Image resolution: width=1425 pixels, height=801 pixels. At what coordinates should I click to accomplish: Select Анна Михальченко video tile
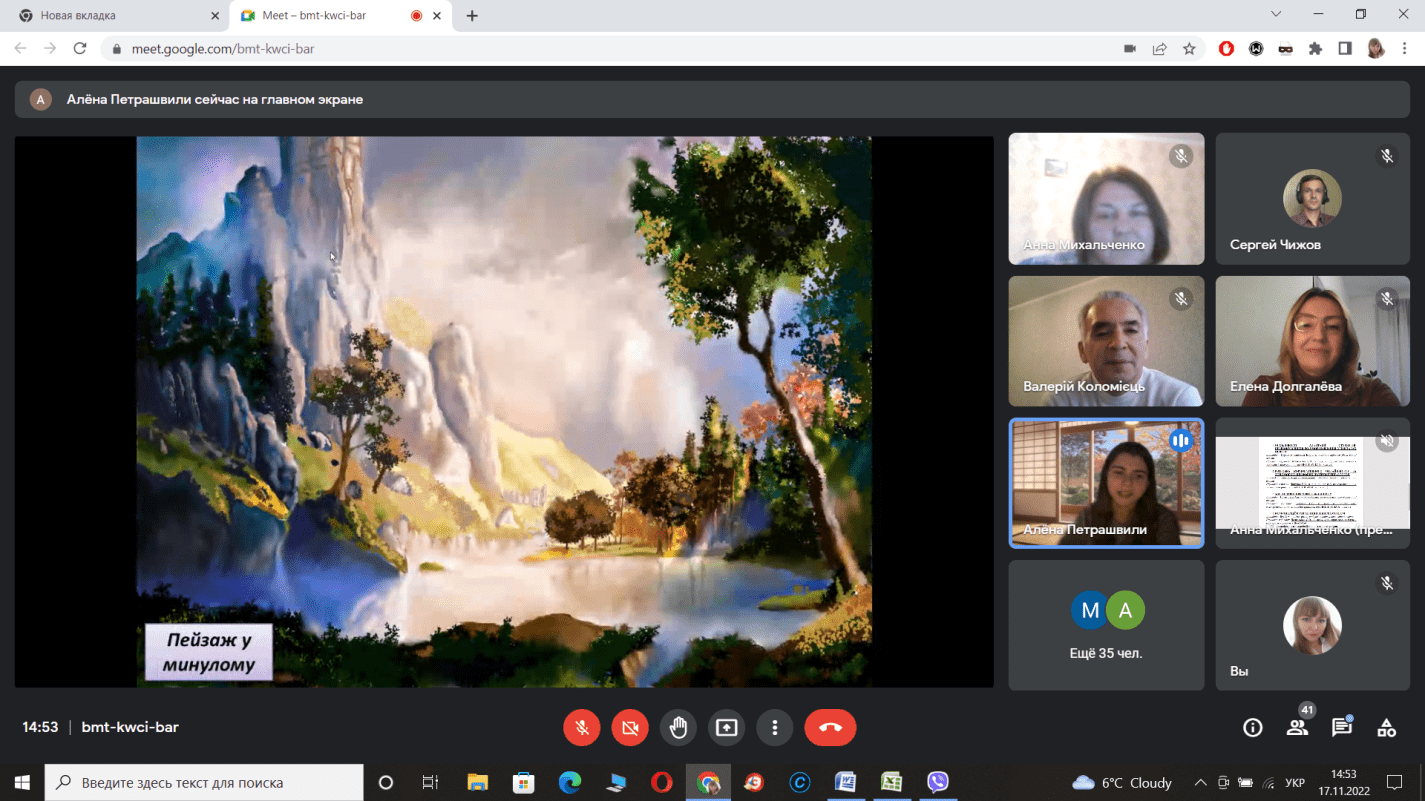1106,199
